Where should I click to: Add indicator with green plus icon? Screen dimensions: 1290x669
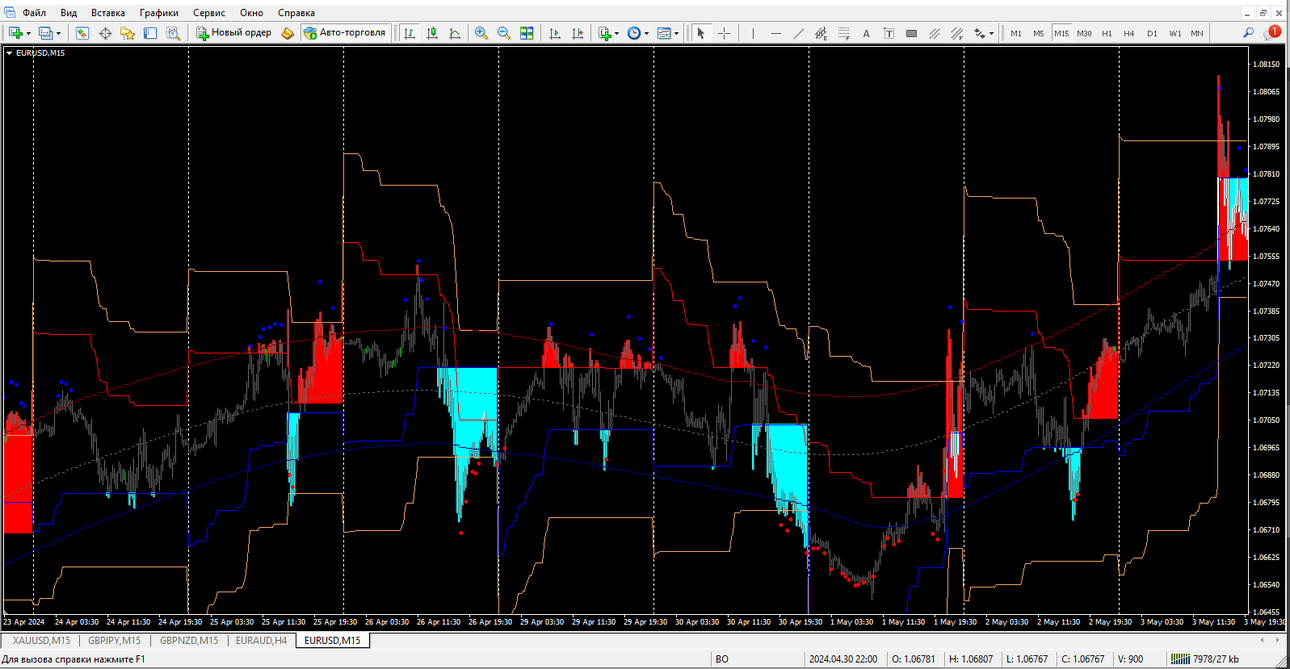click(605, 33)
